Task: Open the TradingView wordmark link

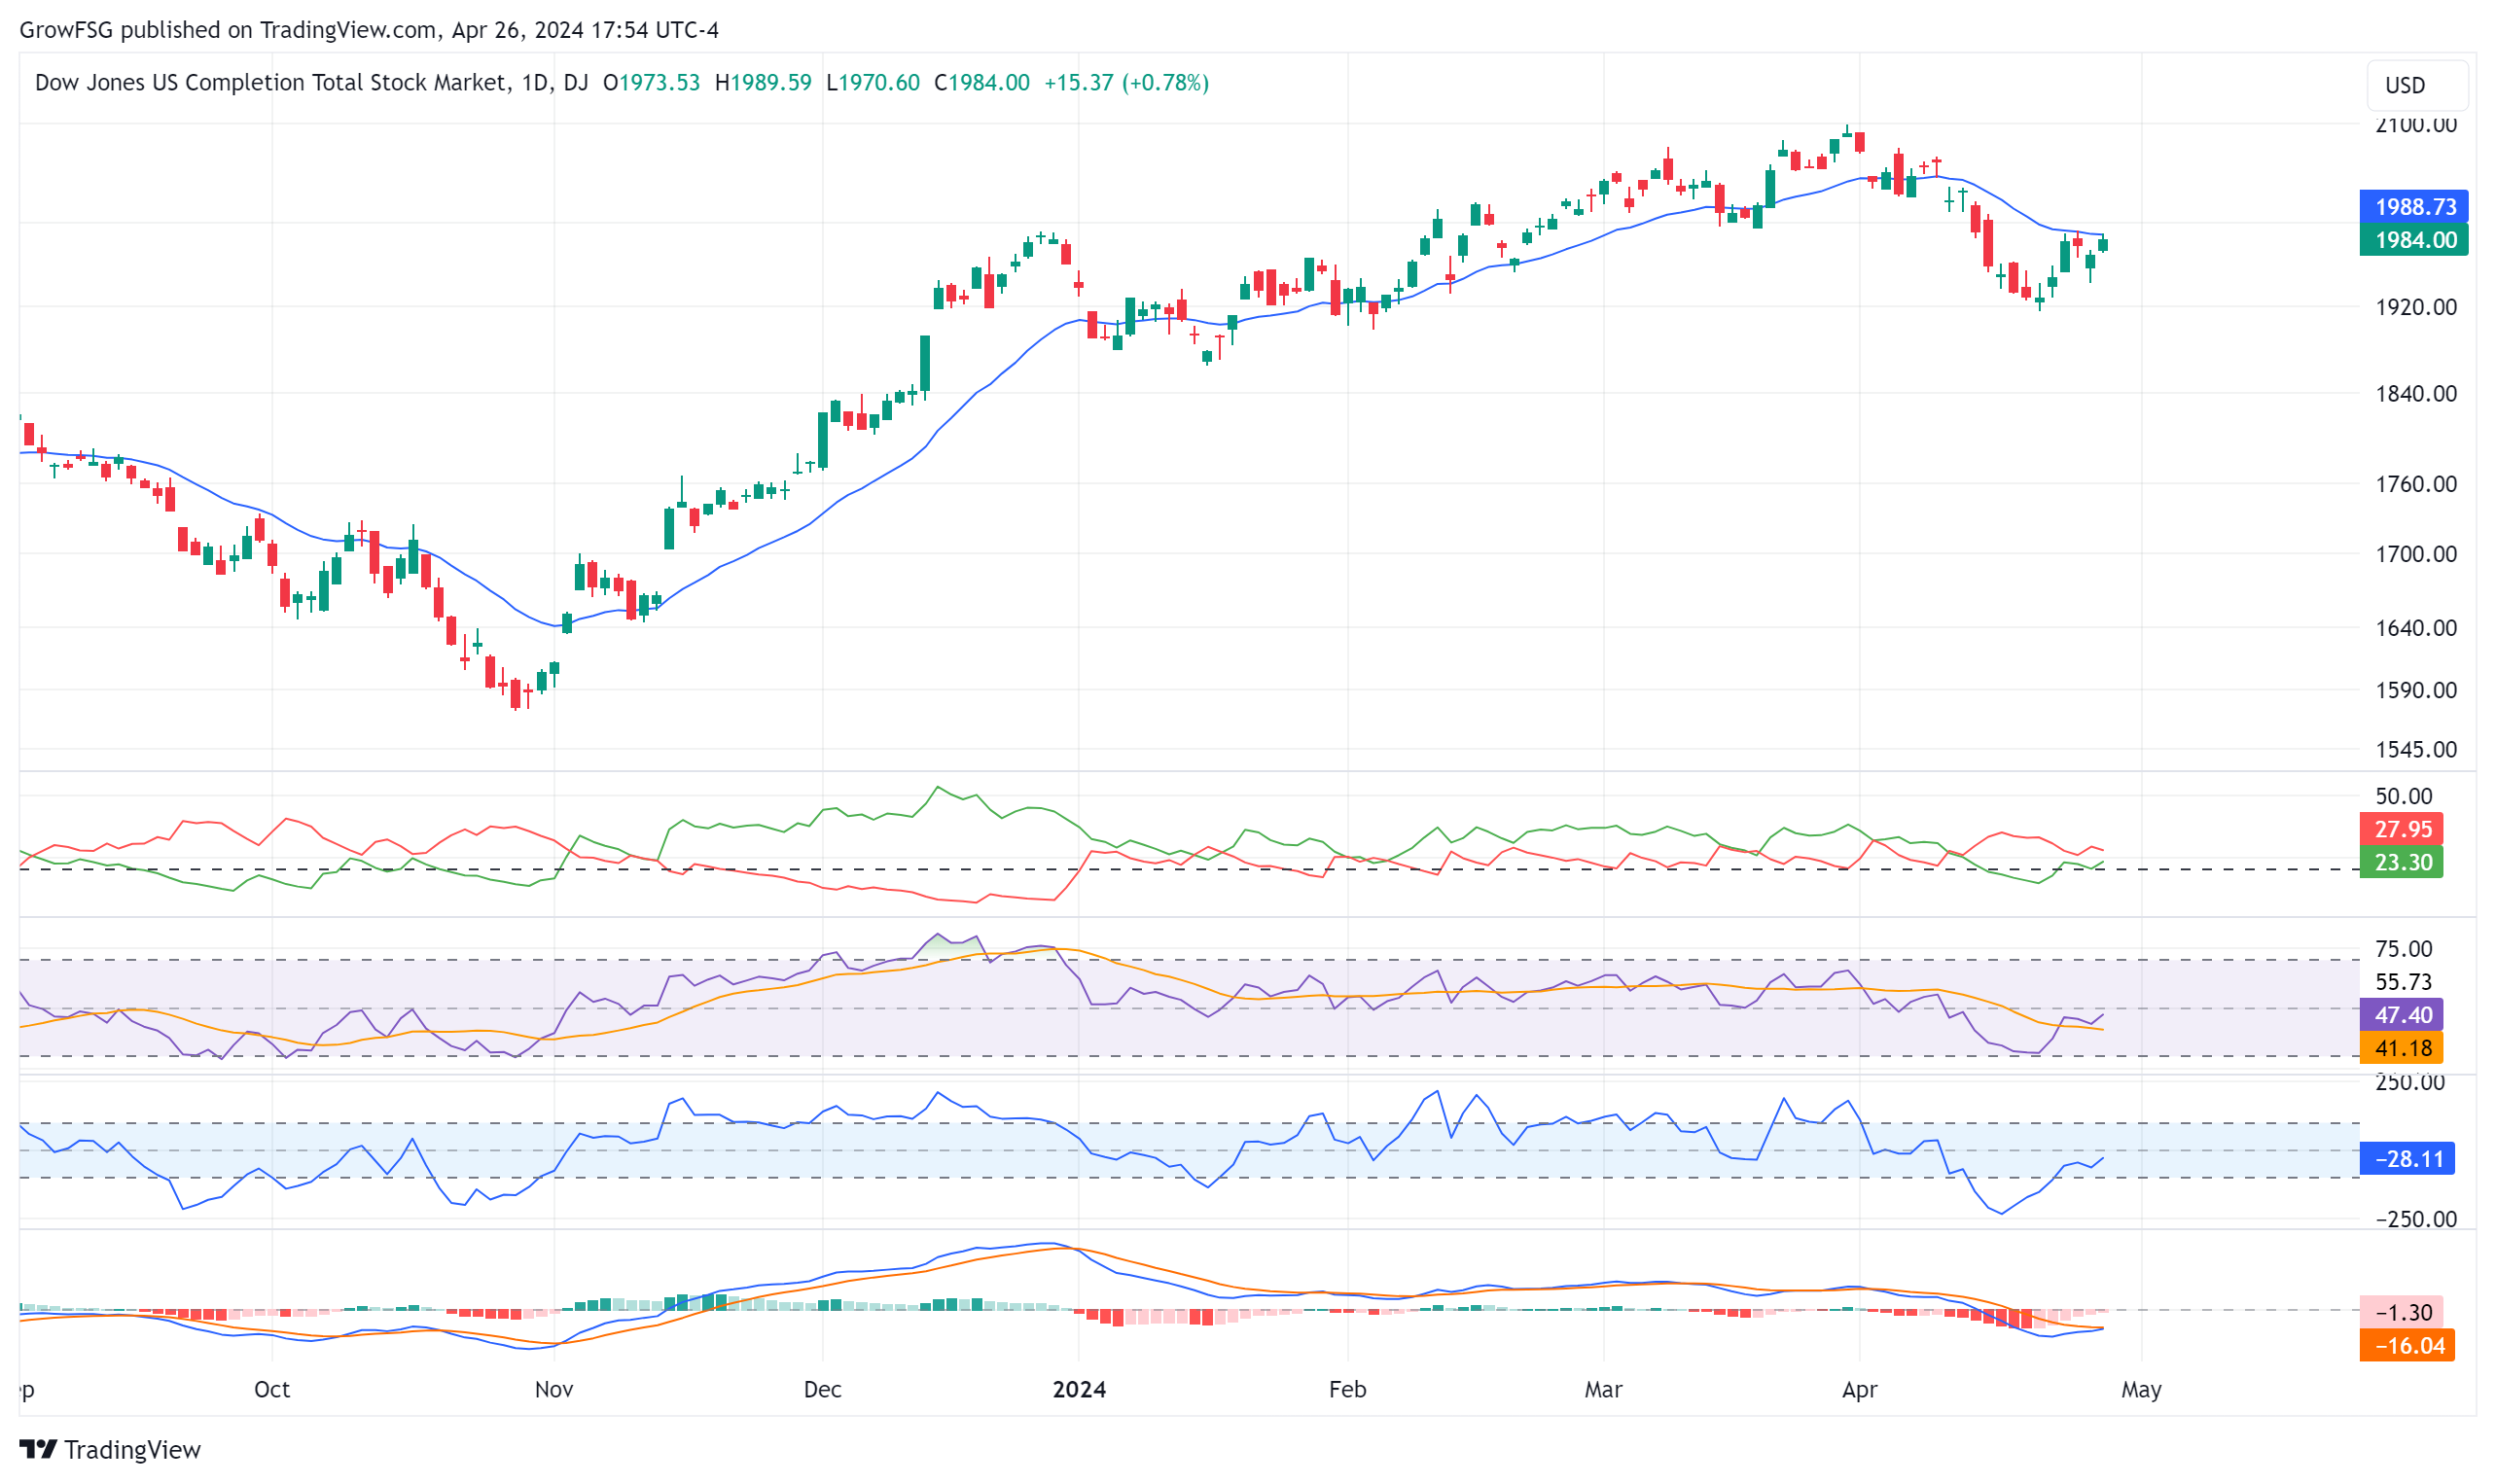Action: point(132,1449)
